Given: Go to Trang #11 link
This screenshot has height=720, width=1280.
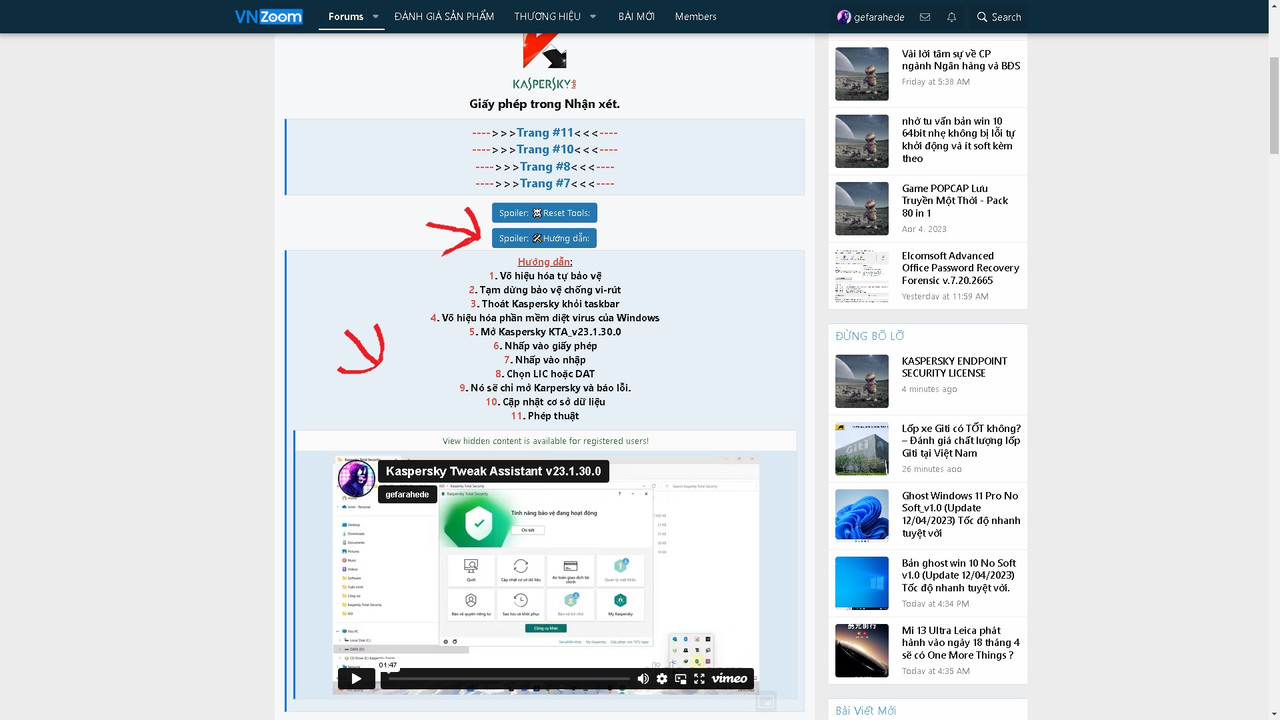Looking at the screenshot, I should tap(545, 133).
